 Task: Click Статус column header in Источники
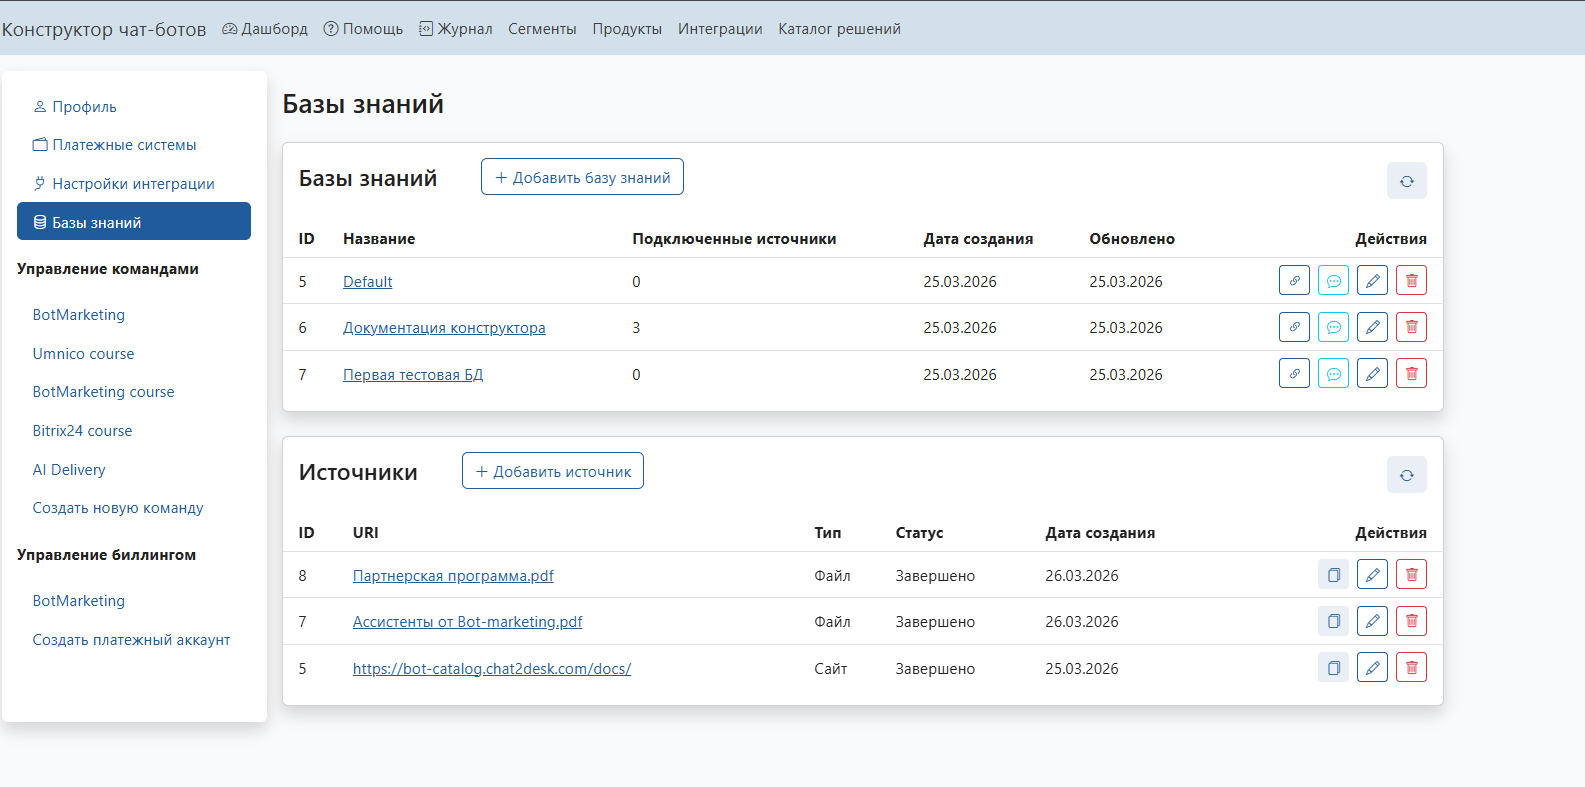coord(919,533)
